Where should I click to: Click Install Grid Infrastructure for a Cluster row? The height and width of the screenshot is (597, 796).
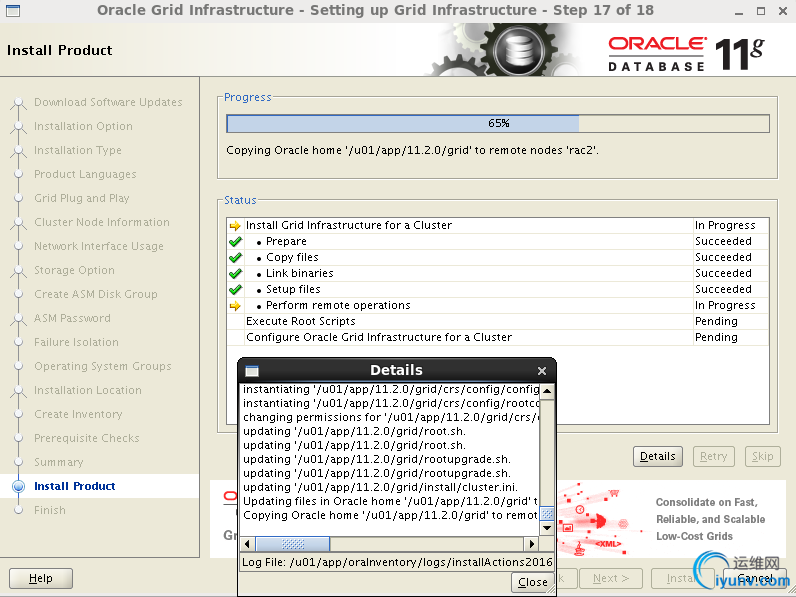coord(498,225)
